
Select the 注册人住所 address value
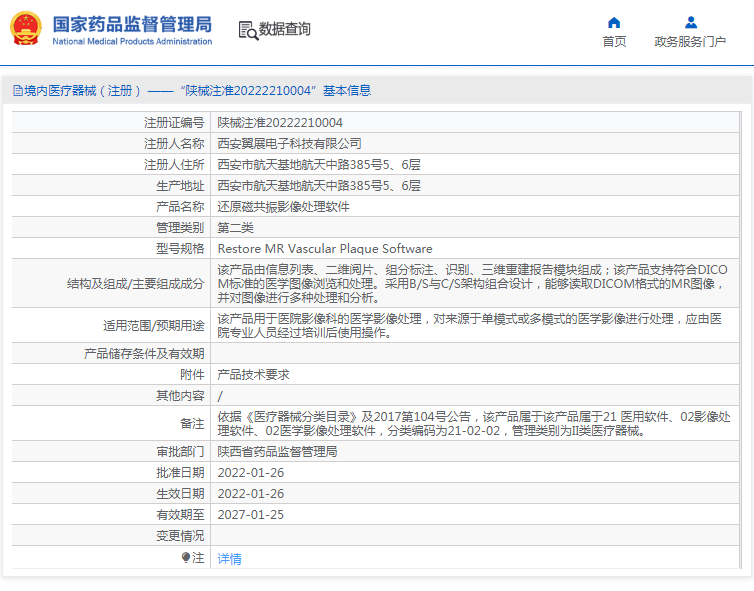point(319,164)
